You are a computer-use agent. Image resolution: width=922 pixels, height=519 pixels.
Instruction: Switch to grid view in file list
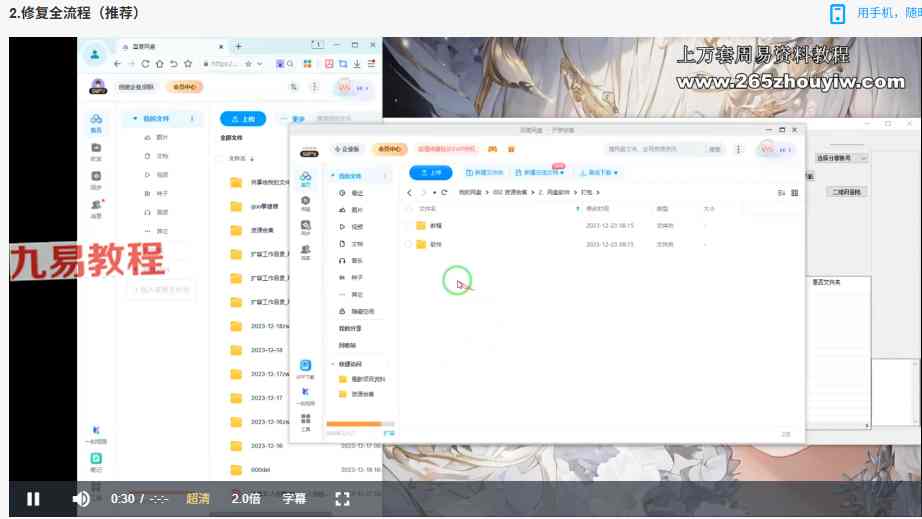tap(795, 192)
